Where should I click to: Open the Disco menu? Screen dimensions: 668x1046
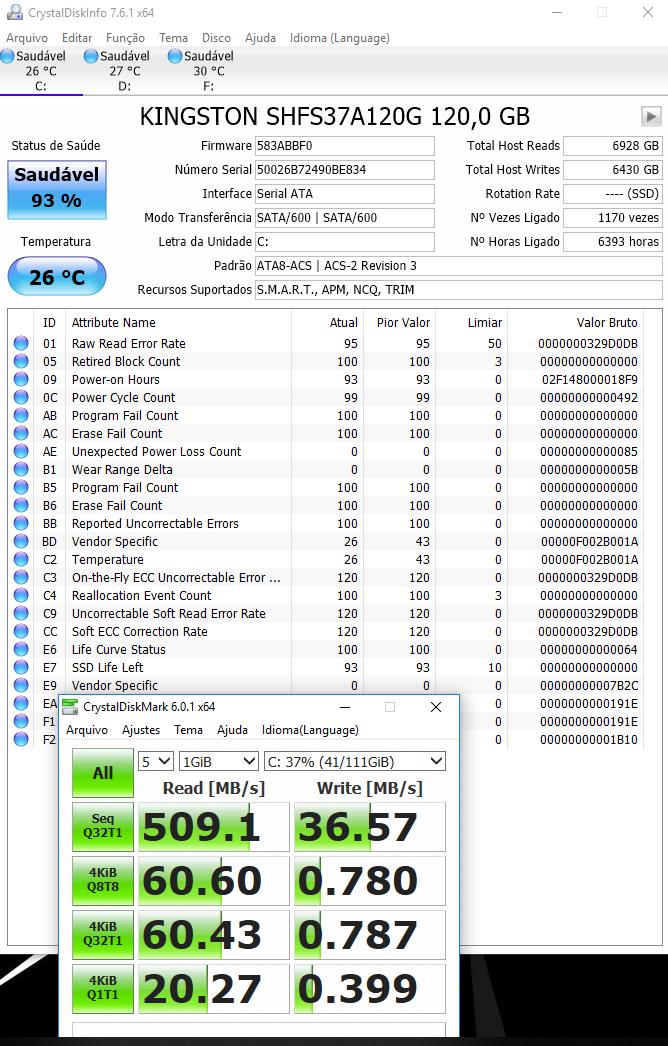pos(216,38)
